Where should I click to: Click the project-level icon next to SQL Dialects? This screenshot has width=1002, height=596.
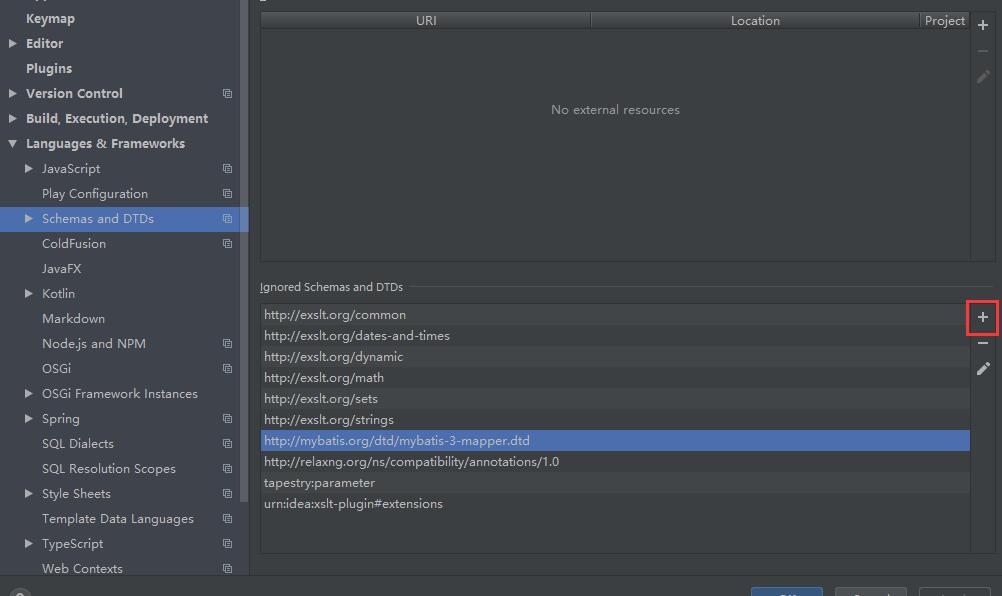[227, 444]
